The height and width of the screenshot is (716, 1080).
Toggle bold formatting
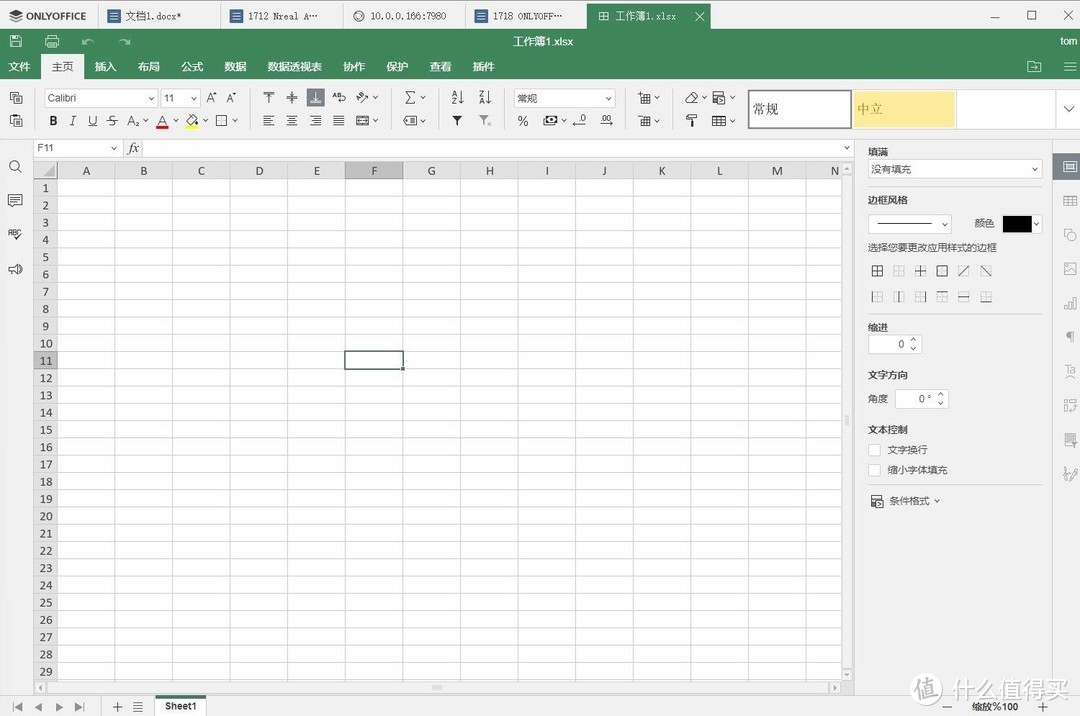[x=53, y=120]
